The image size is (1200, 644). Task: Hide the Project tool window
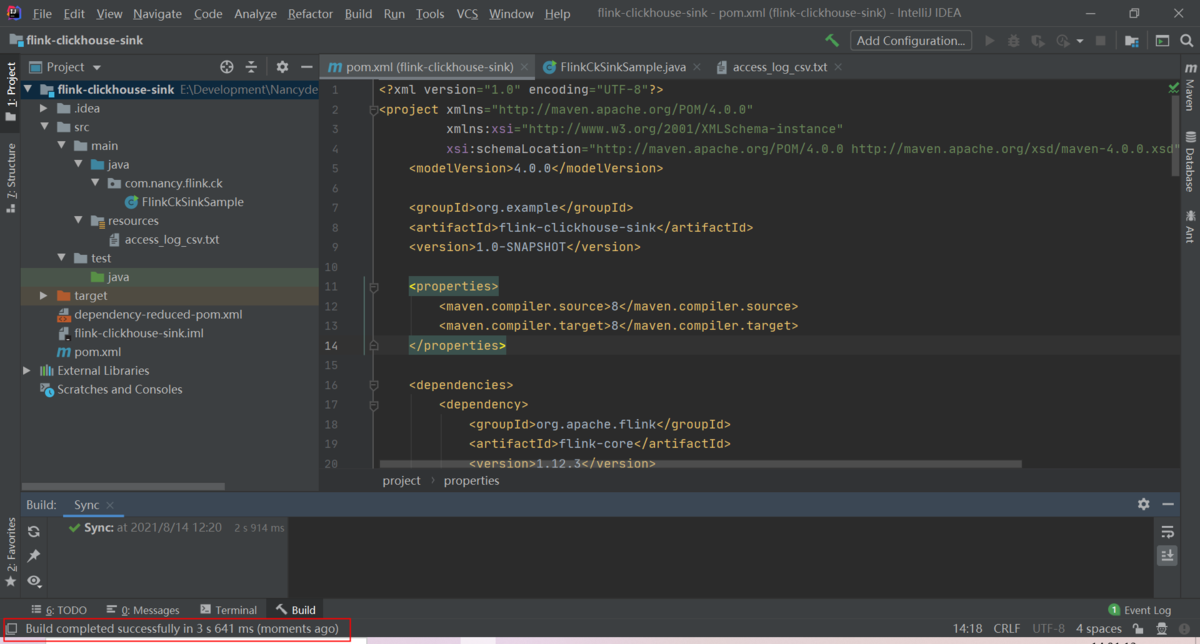pyautogui.click(x=306, y=67)
